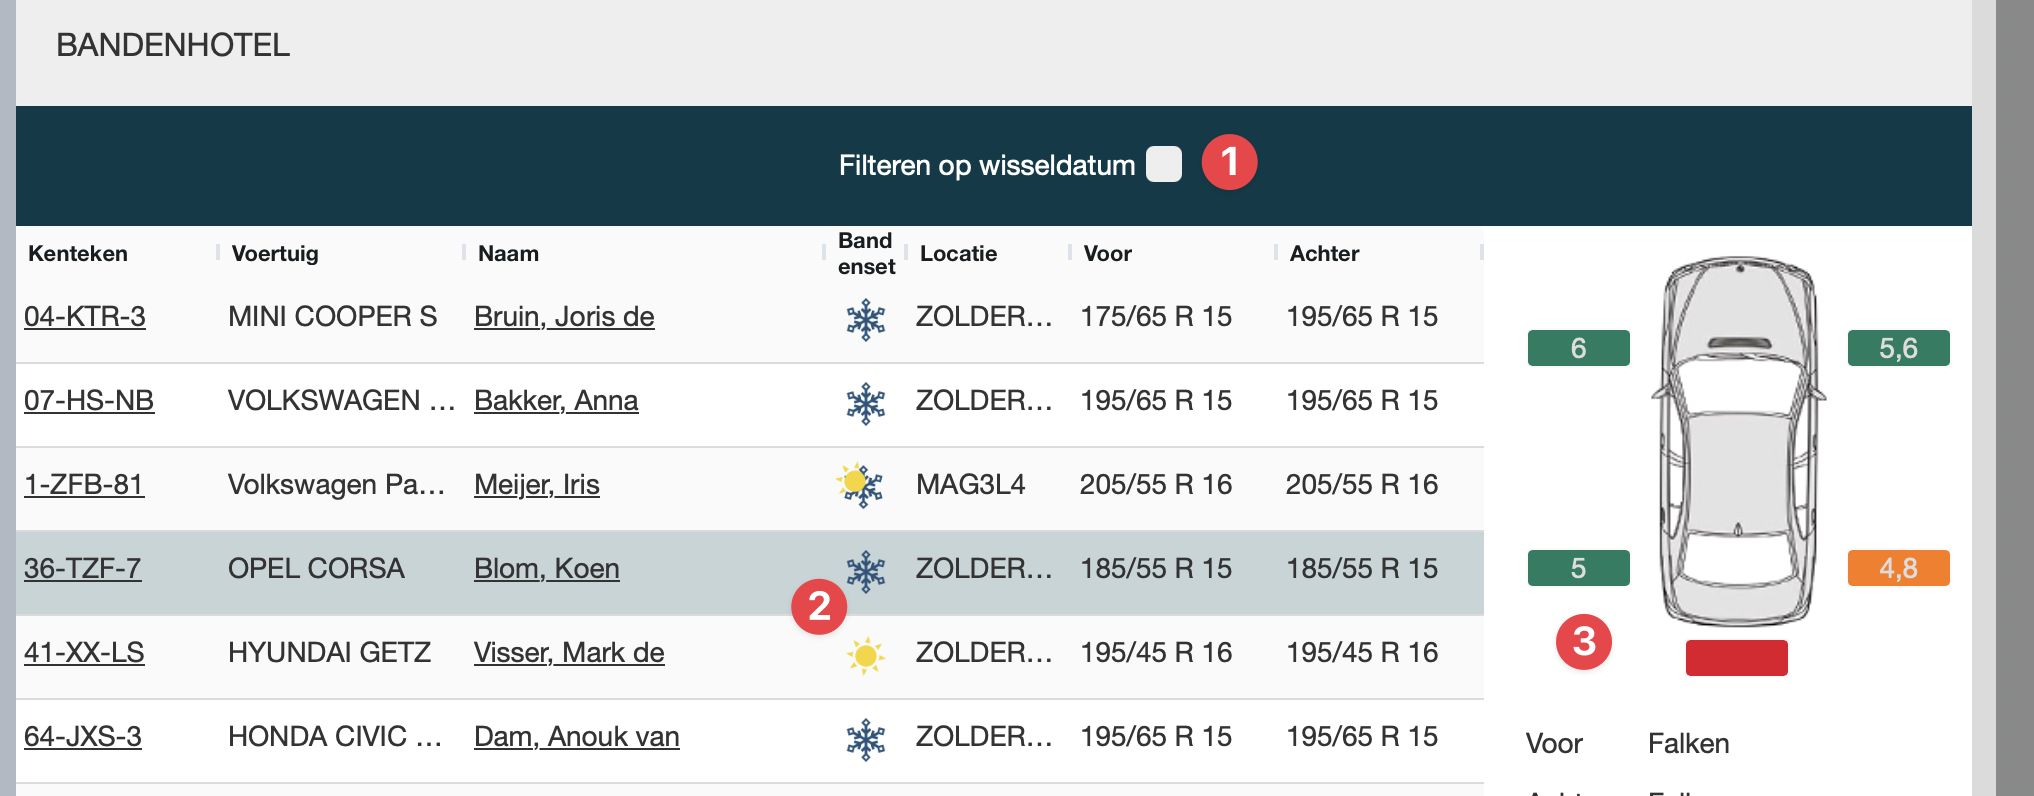This screenshot has width=2034, height=796.
Task: Open customer Bruin, Joris de
Action: 564,317
